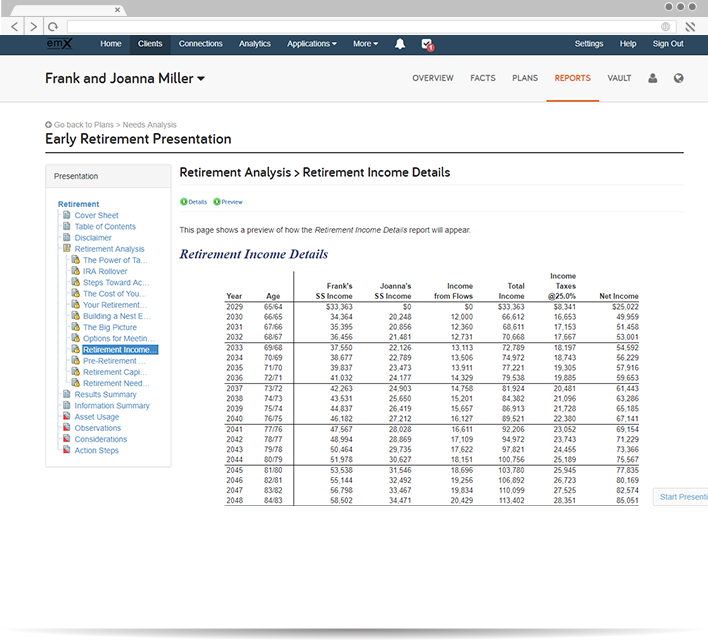Image resolution: width=708 pixels, height=640 pixels.
Task: Click the globe icon next to Vault
Action: pyautogui.click(x=678, y=78)
